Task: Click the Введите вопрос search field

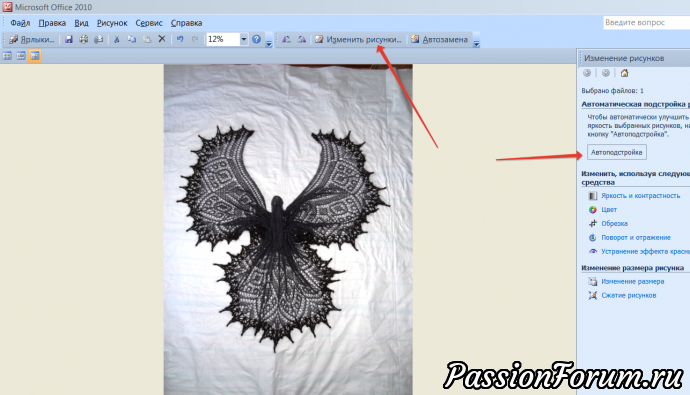Action: pos(646,22)
